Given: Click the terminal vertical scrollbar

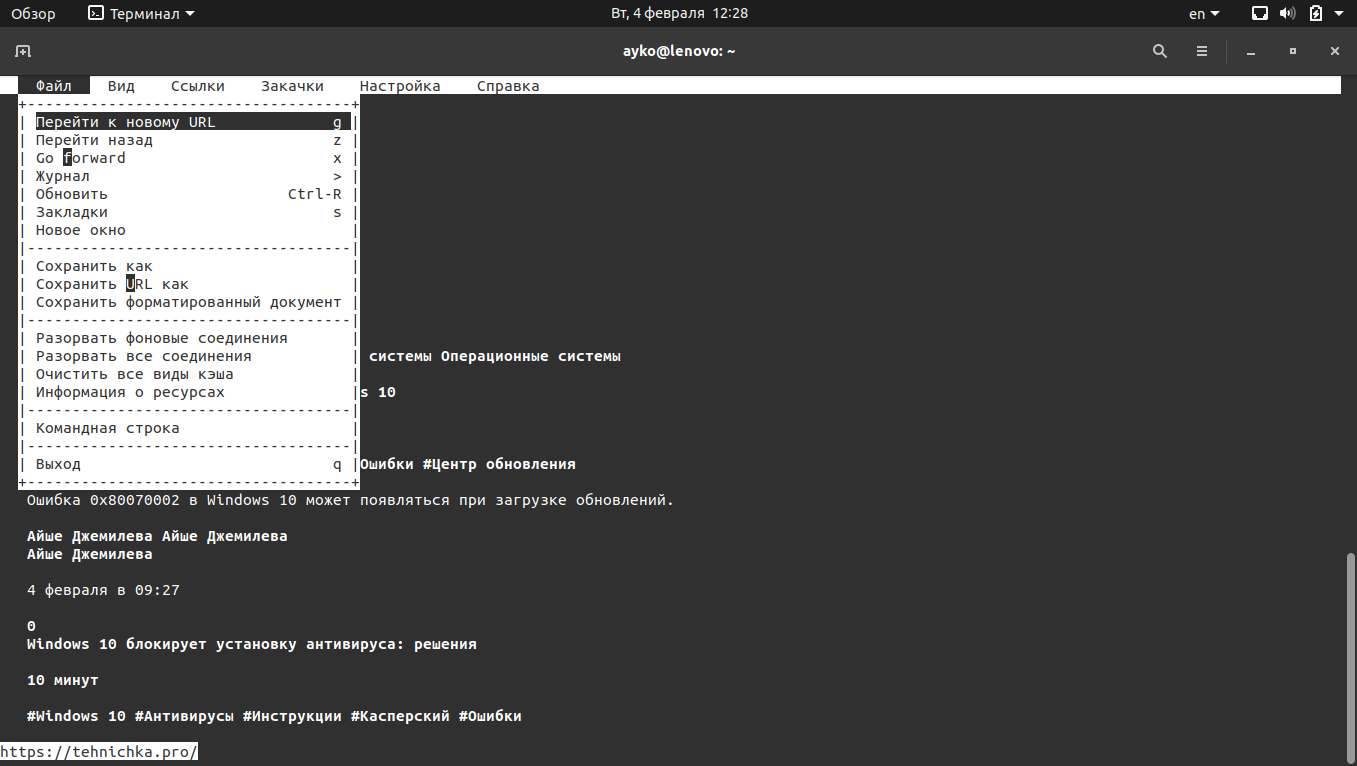Looking at the screenshot, I should [1351, 650].
